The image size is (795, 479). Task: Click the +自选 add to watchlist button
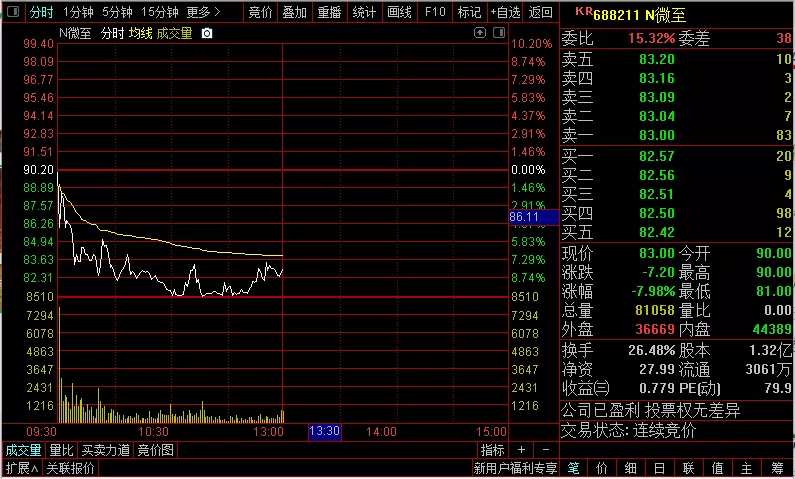(505, 12)
